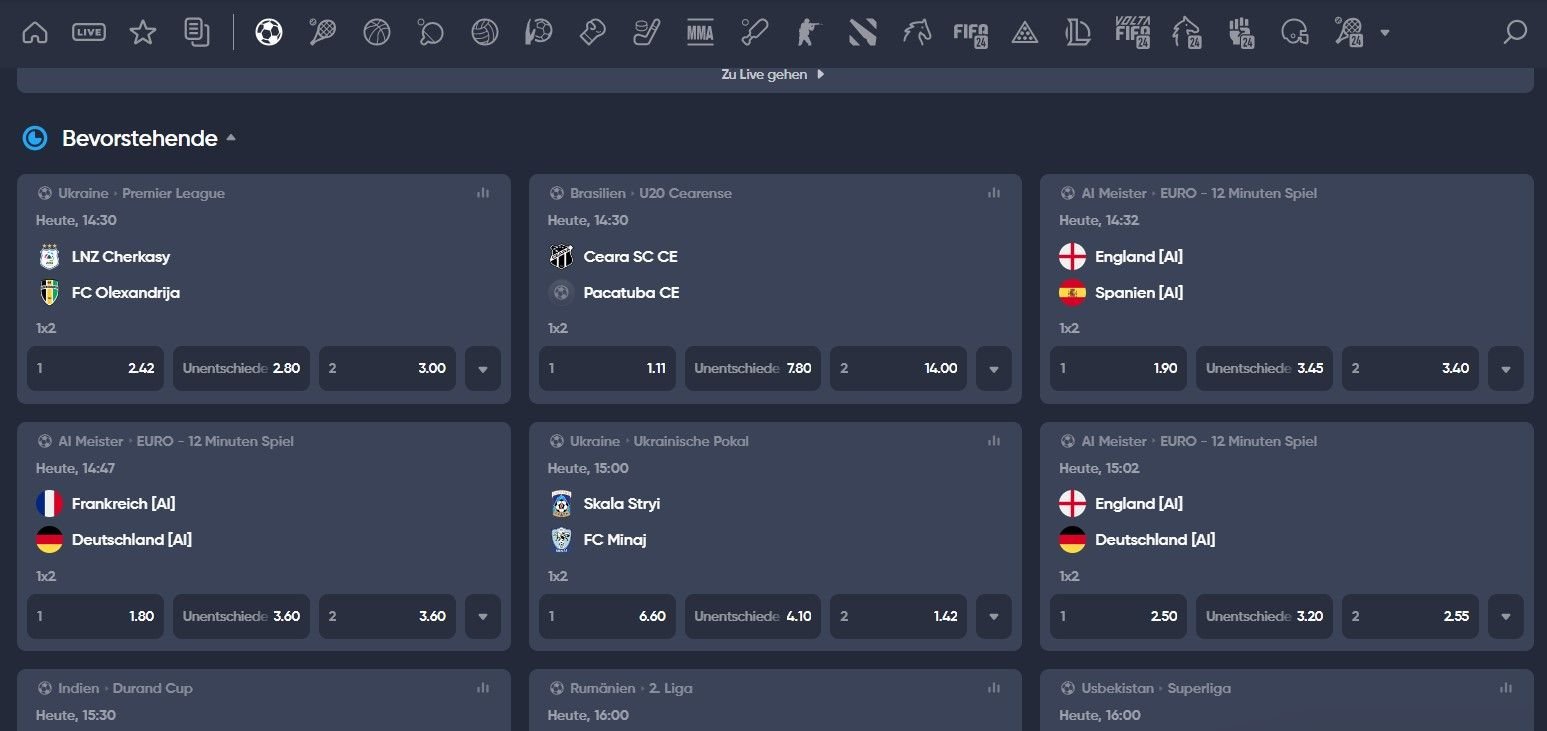Select the Volta FIFA 24 icon
Screen dimensions: 1547x731
1133,33
